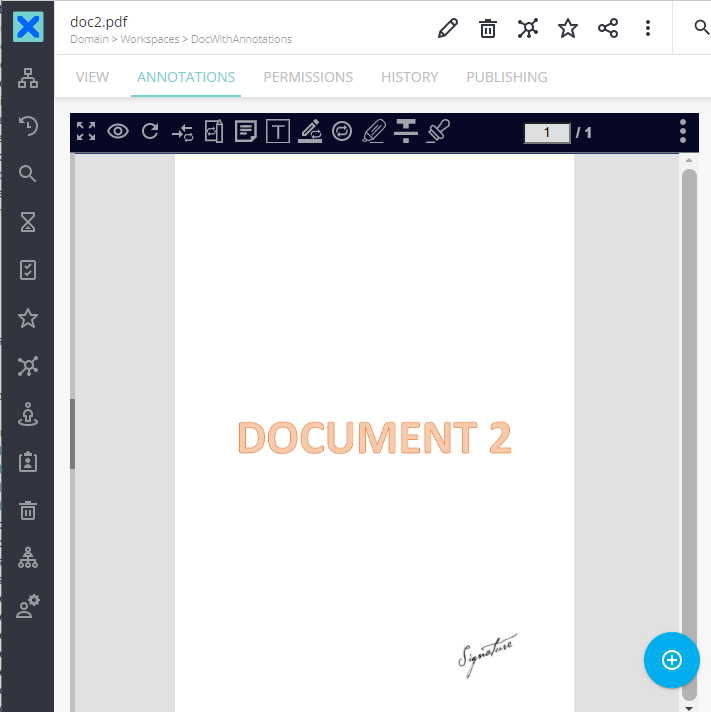Select the sticky note annotation tool
The image size is (711, 712).
pos(246,131)
